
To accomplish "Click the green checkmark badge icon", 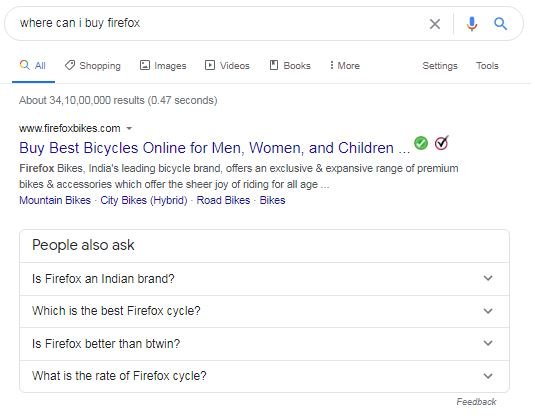I will [x=421, y=143].
